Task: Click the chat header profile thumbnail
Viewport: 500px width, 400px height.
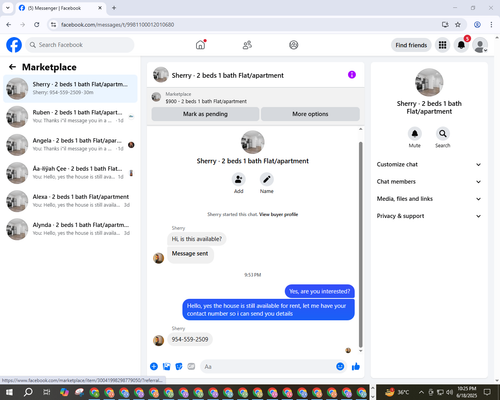Action: [161, 75]
